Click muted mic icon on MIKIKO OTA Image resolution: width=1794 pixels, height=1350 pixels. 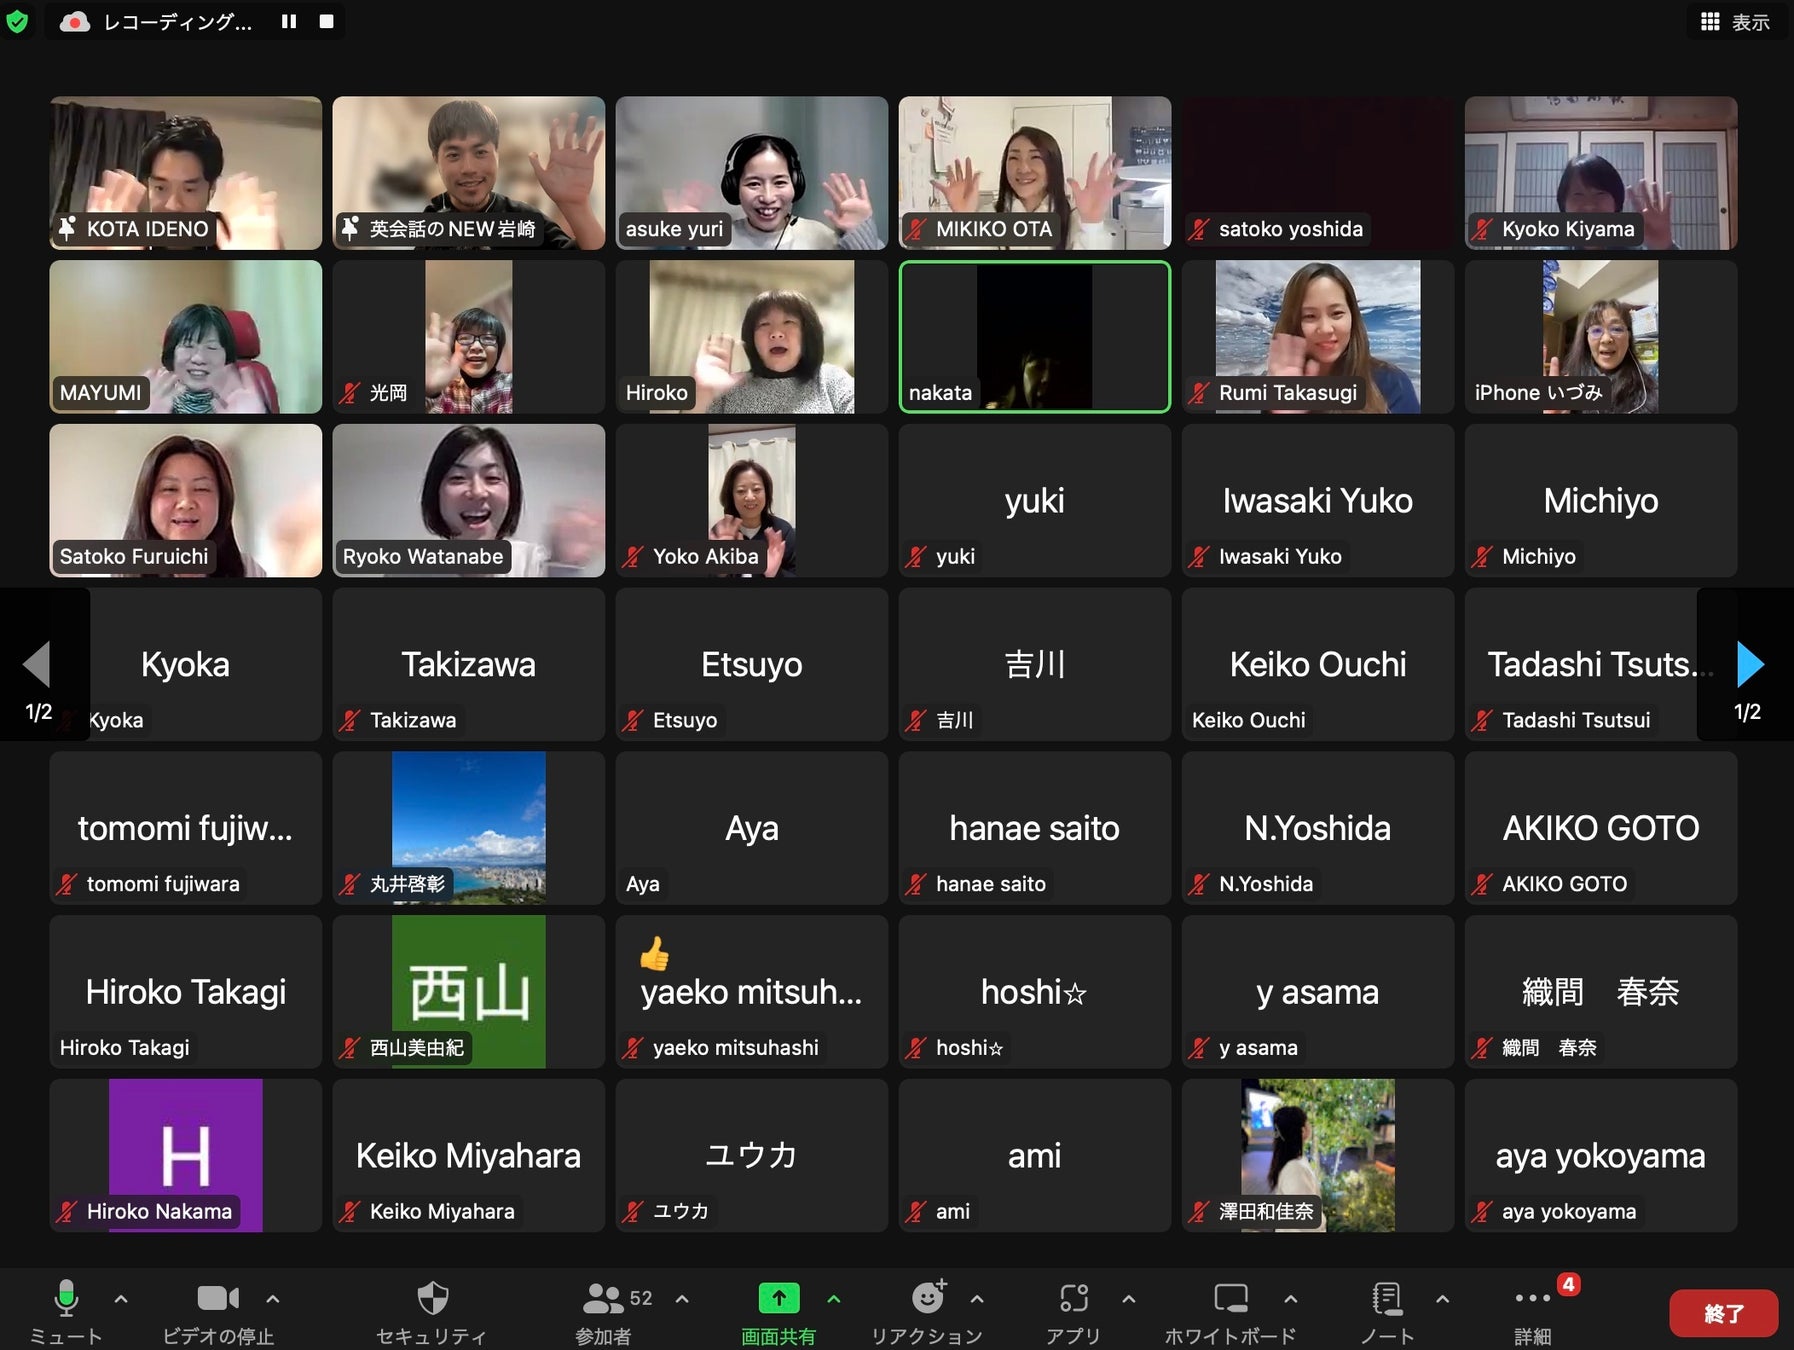tap(916, 229)
